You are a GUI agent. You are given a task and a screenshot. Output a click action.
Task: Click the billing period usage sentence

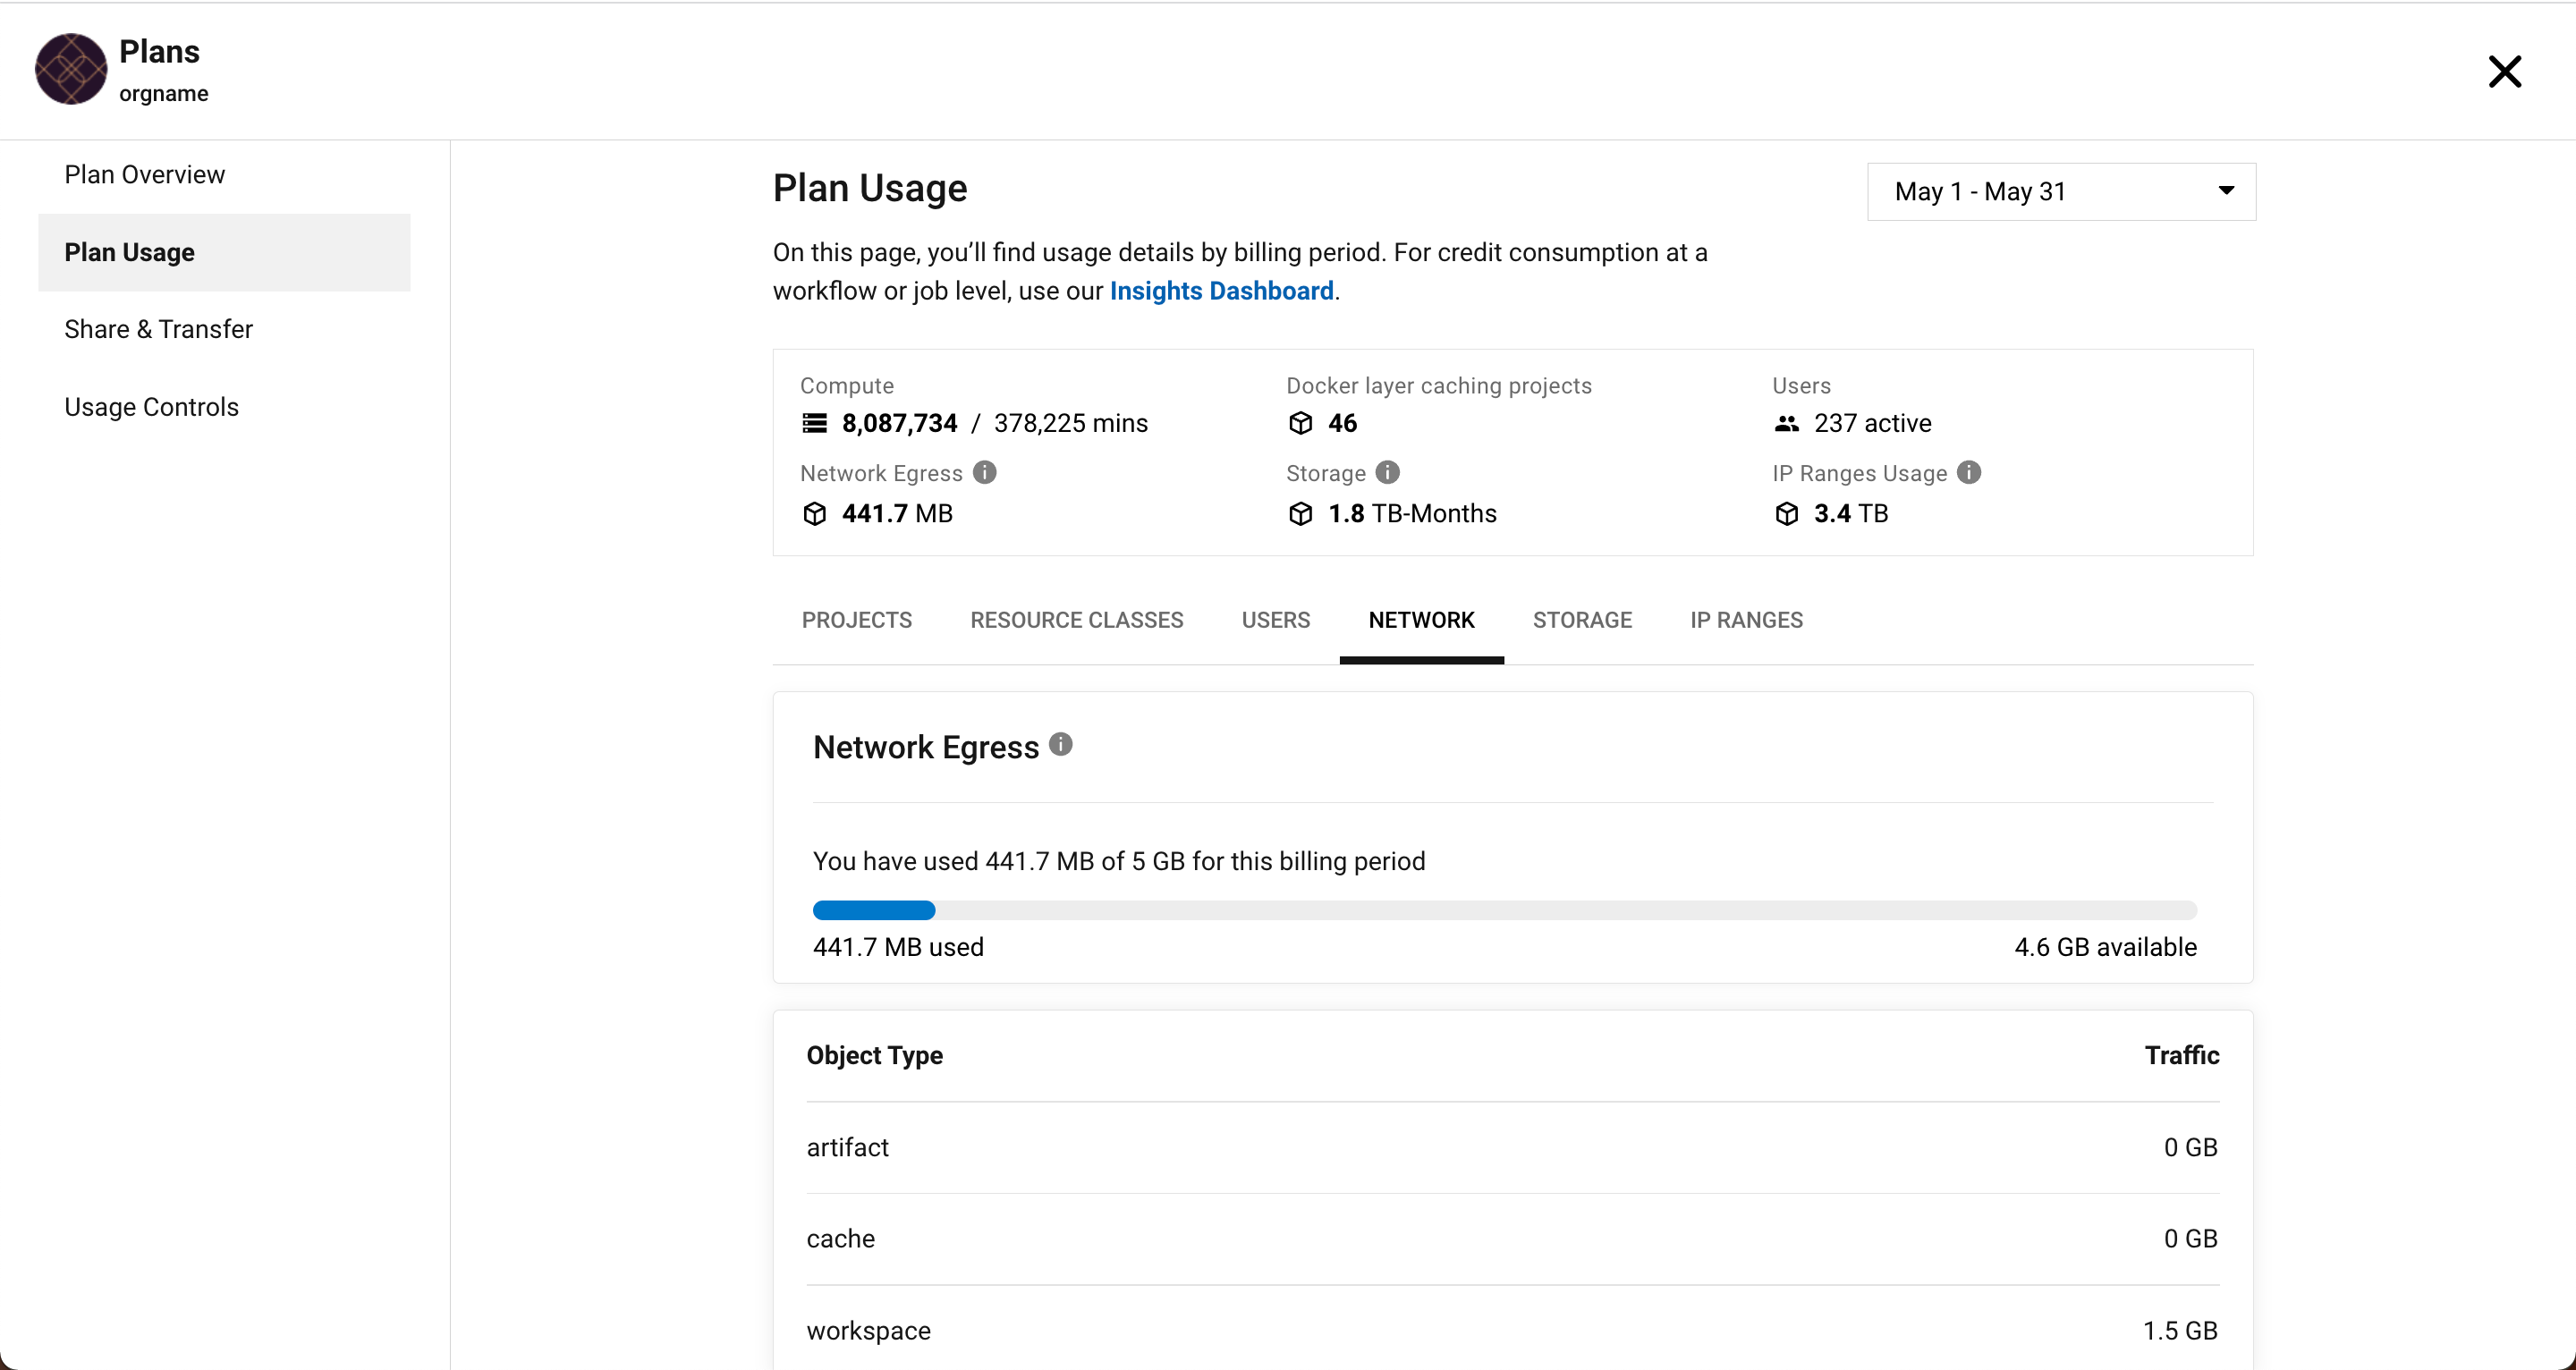tap(1119, 862)
